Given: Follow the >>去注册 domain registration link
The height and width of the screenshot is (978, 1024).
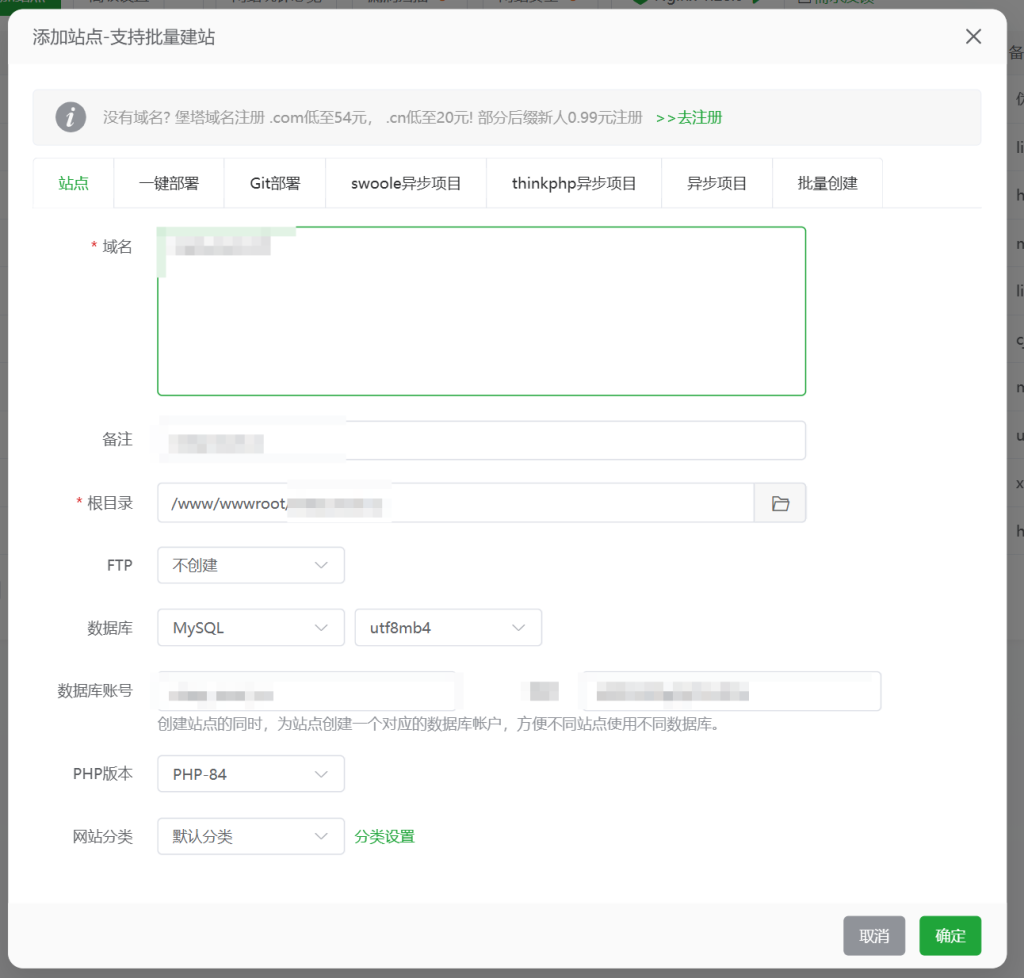Looking at the screenshot, I should point(689,117).
